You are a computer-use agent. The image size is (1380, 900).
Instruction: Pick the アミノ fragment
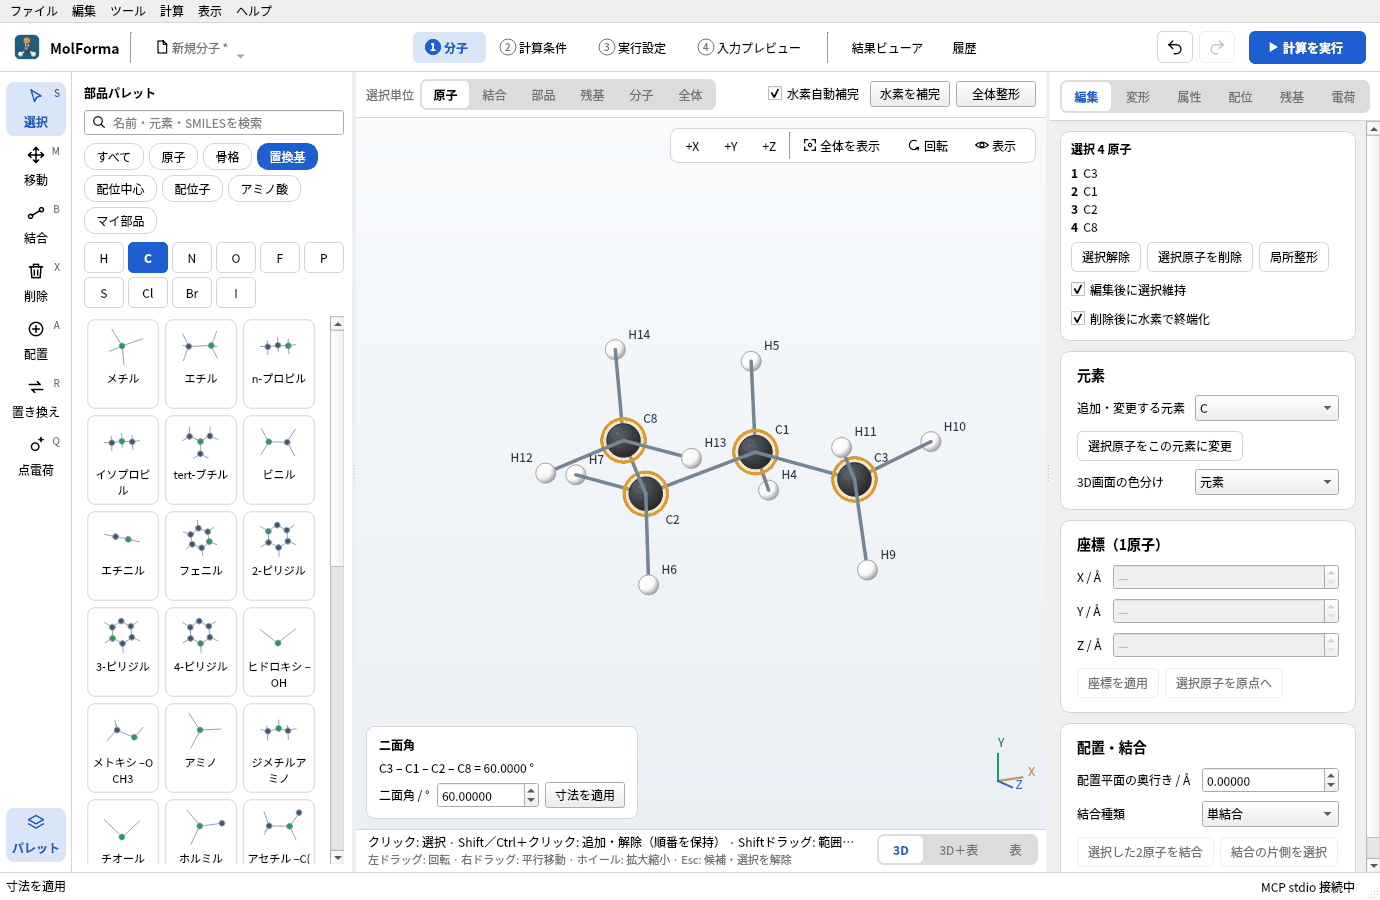point(201,747)
